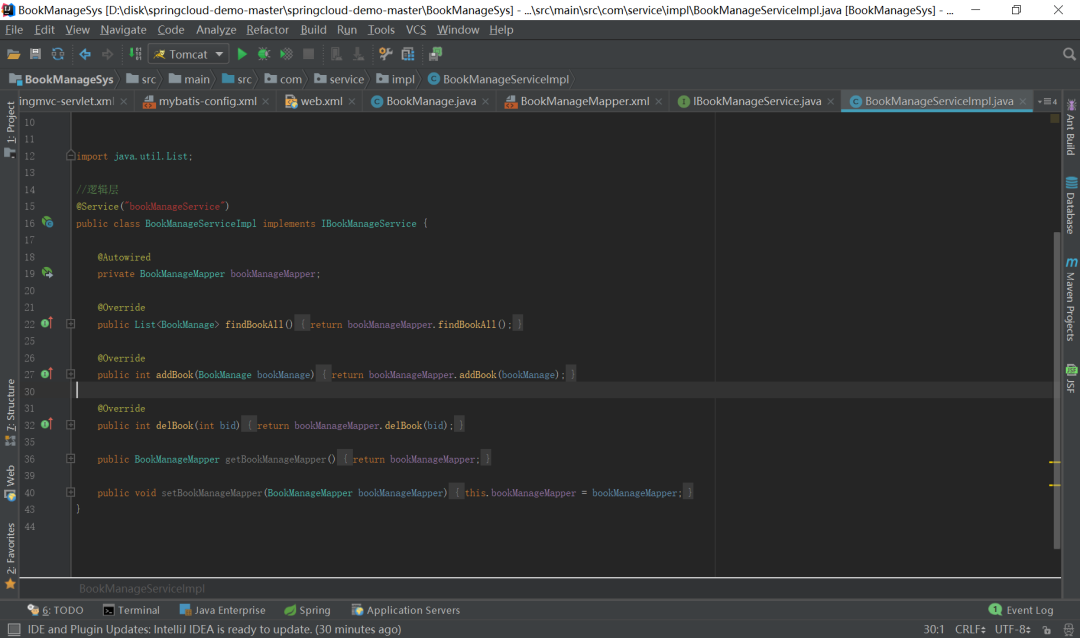Expand the folded addBook method body
This screenshot has width=1080, height=638.
click(70, 374)
